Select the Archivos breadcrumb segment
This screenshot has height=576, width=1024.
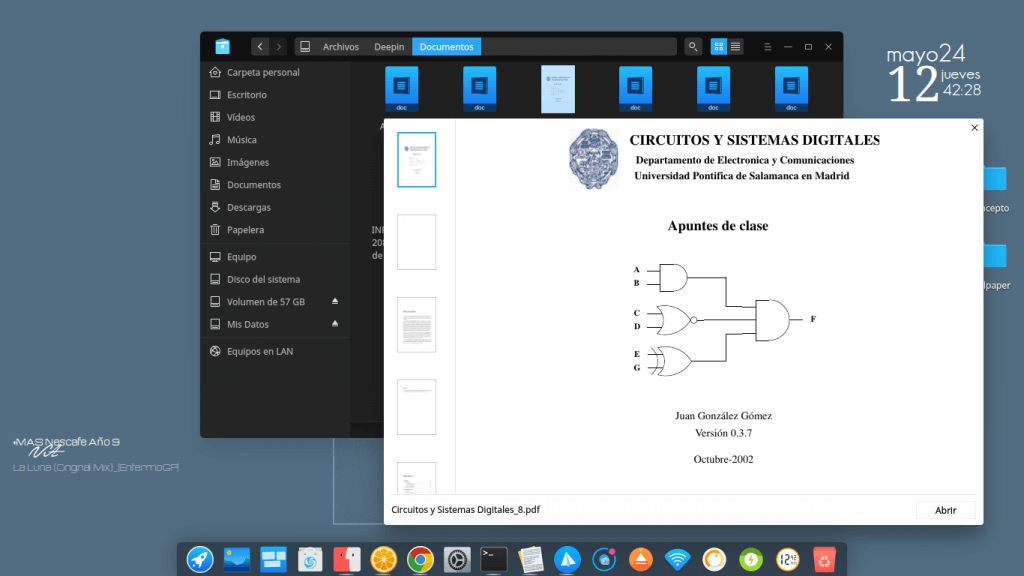(x=340, y=47)
